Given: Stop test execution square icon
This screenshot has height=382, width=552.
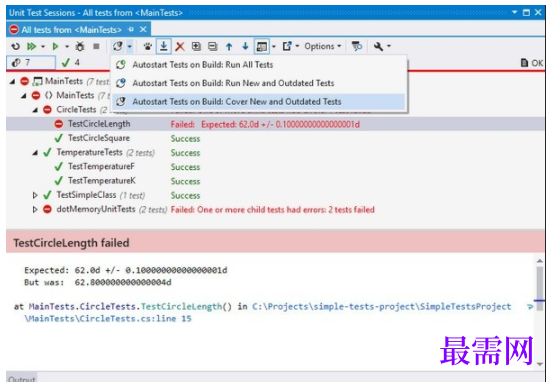Looking at the screenshot, I should tap(96, 46).
